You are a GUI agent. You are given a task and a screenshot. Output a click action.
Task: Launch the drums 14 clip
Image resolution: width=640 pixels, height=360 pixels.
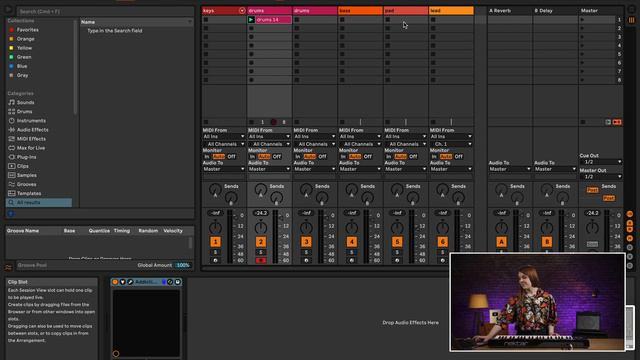pyautogui.click(x=251, y=20)
